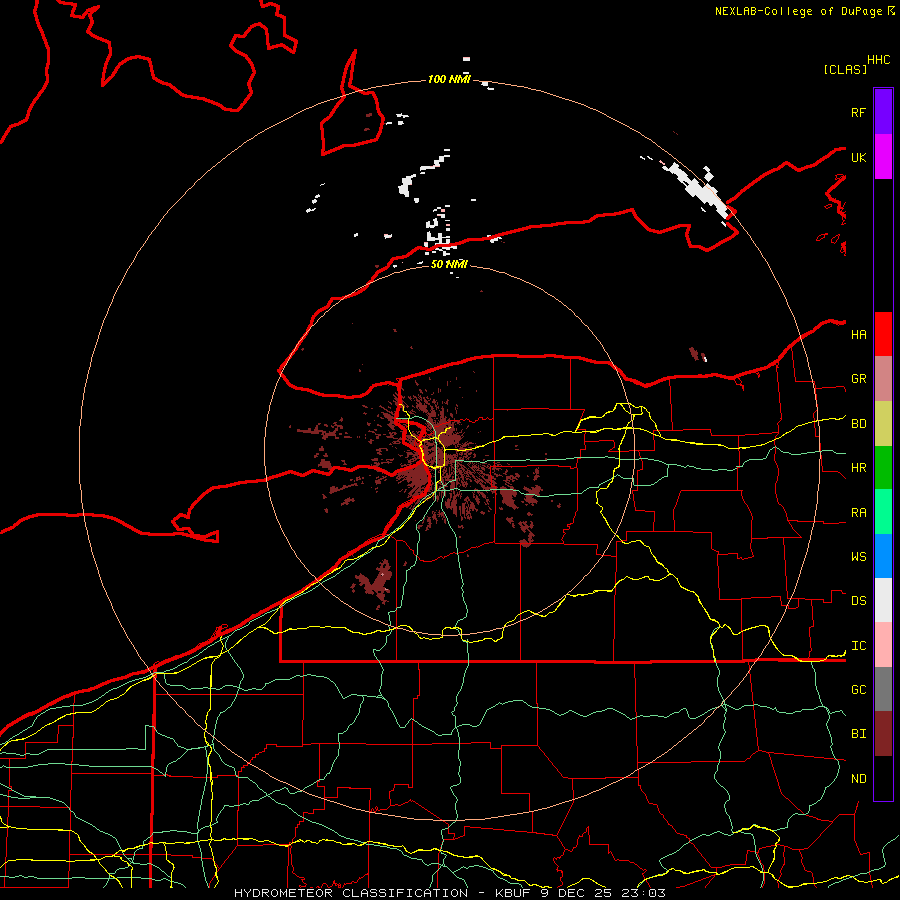Click the 50 NMI range ring label

coord(449,264)
